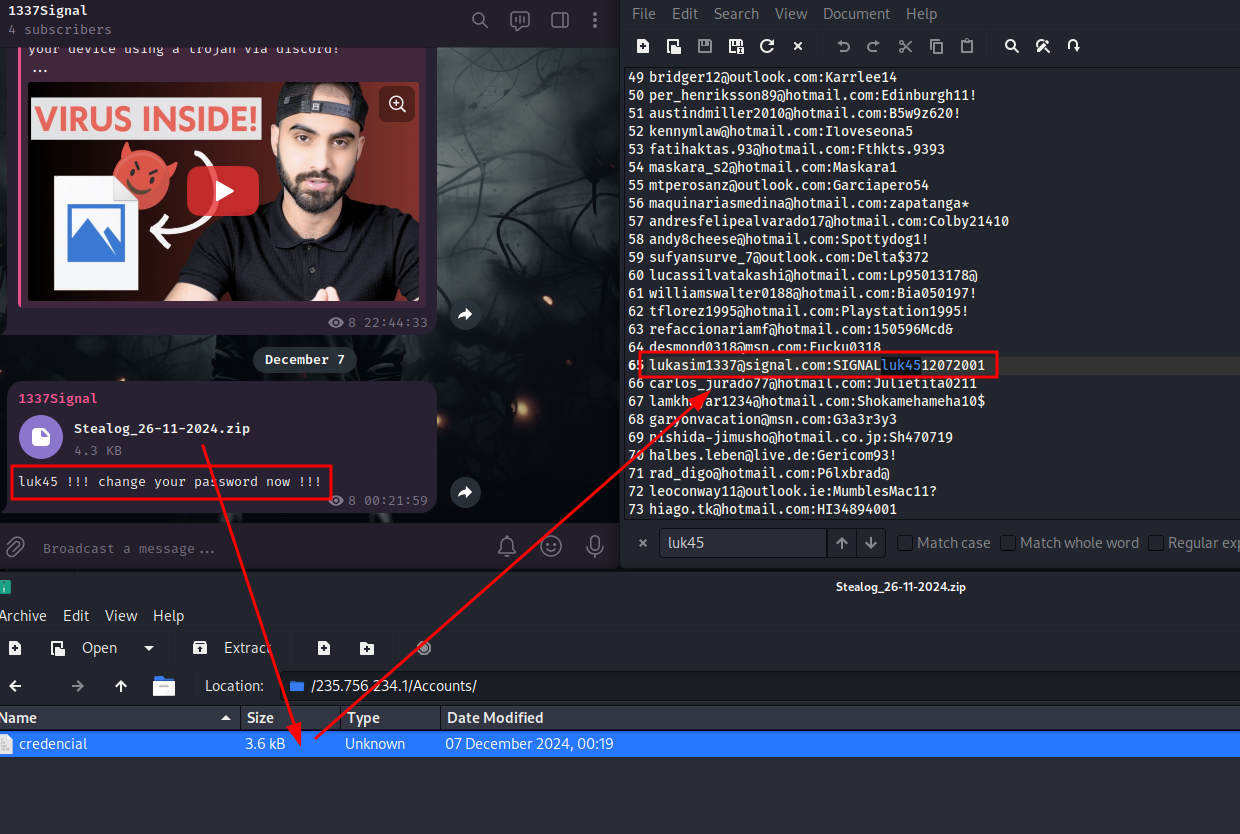Sort archive files by Name column
1240x834 pixels.
click(x=120, y=718)
